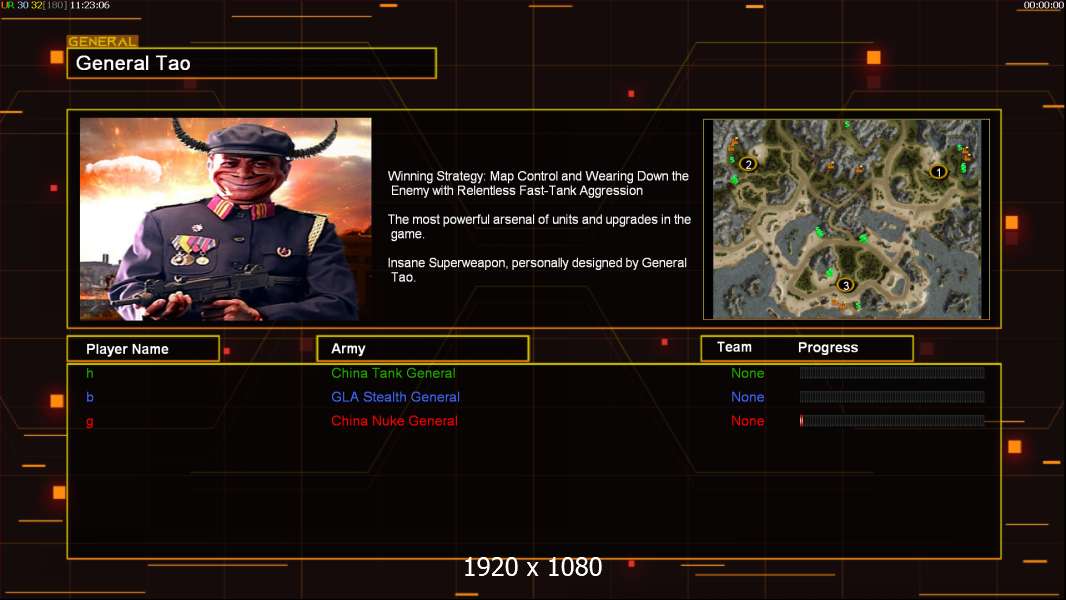The image size is (1066, 600).
Task: Click the map preview thumbnail
Action: pos(846,219)
